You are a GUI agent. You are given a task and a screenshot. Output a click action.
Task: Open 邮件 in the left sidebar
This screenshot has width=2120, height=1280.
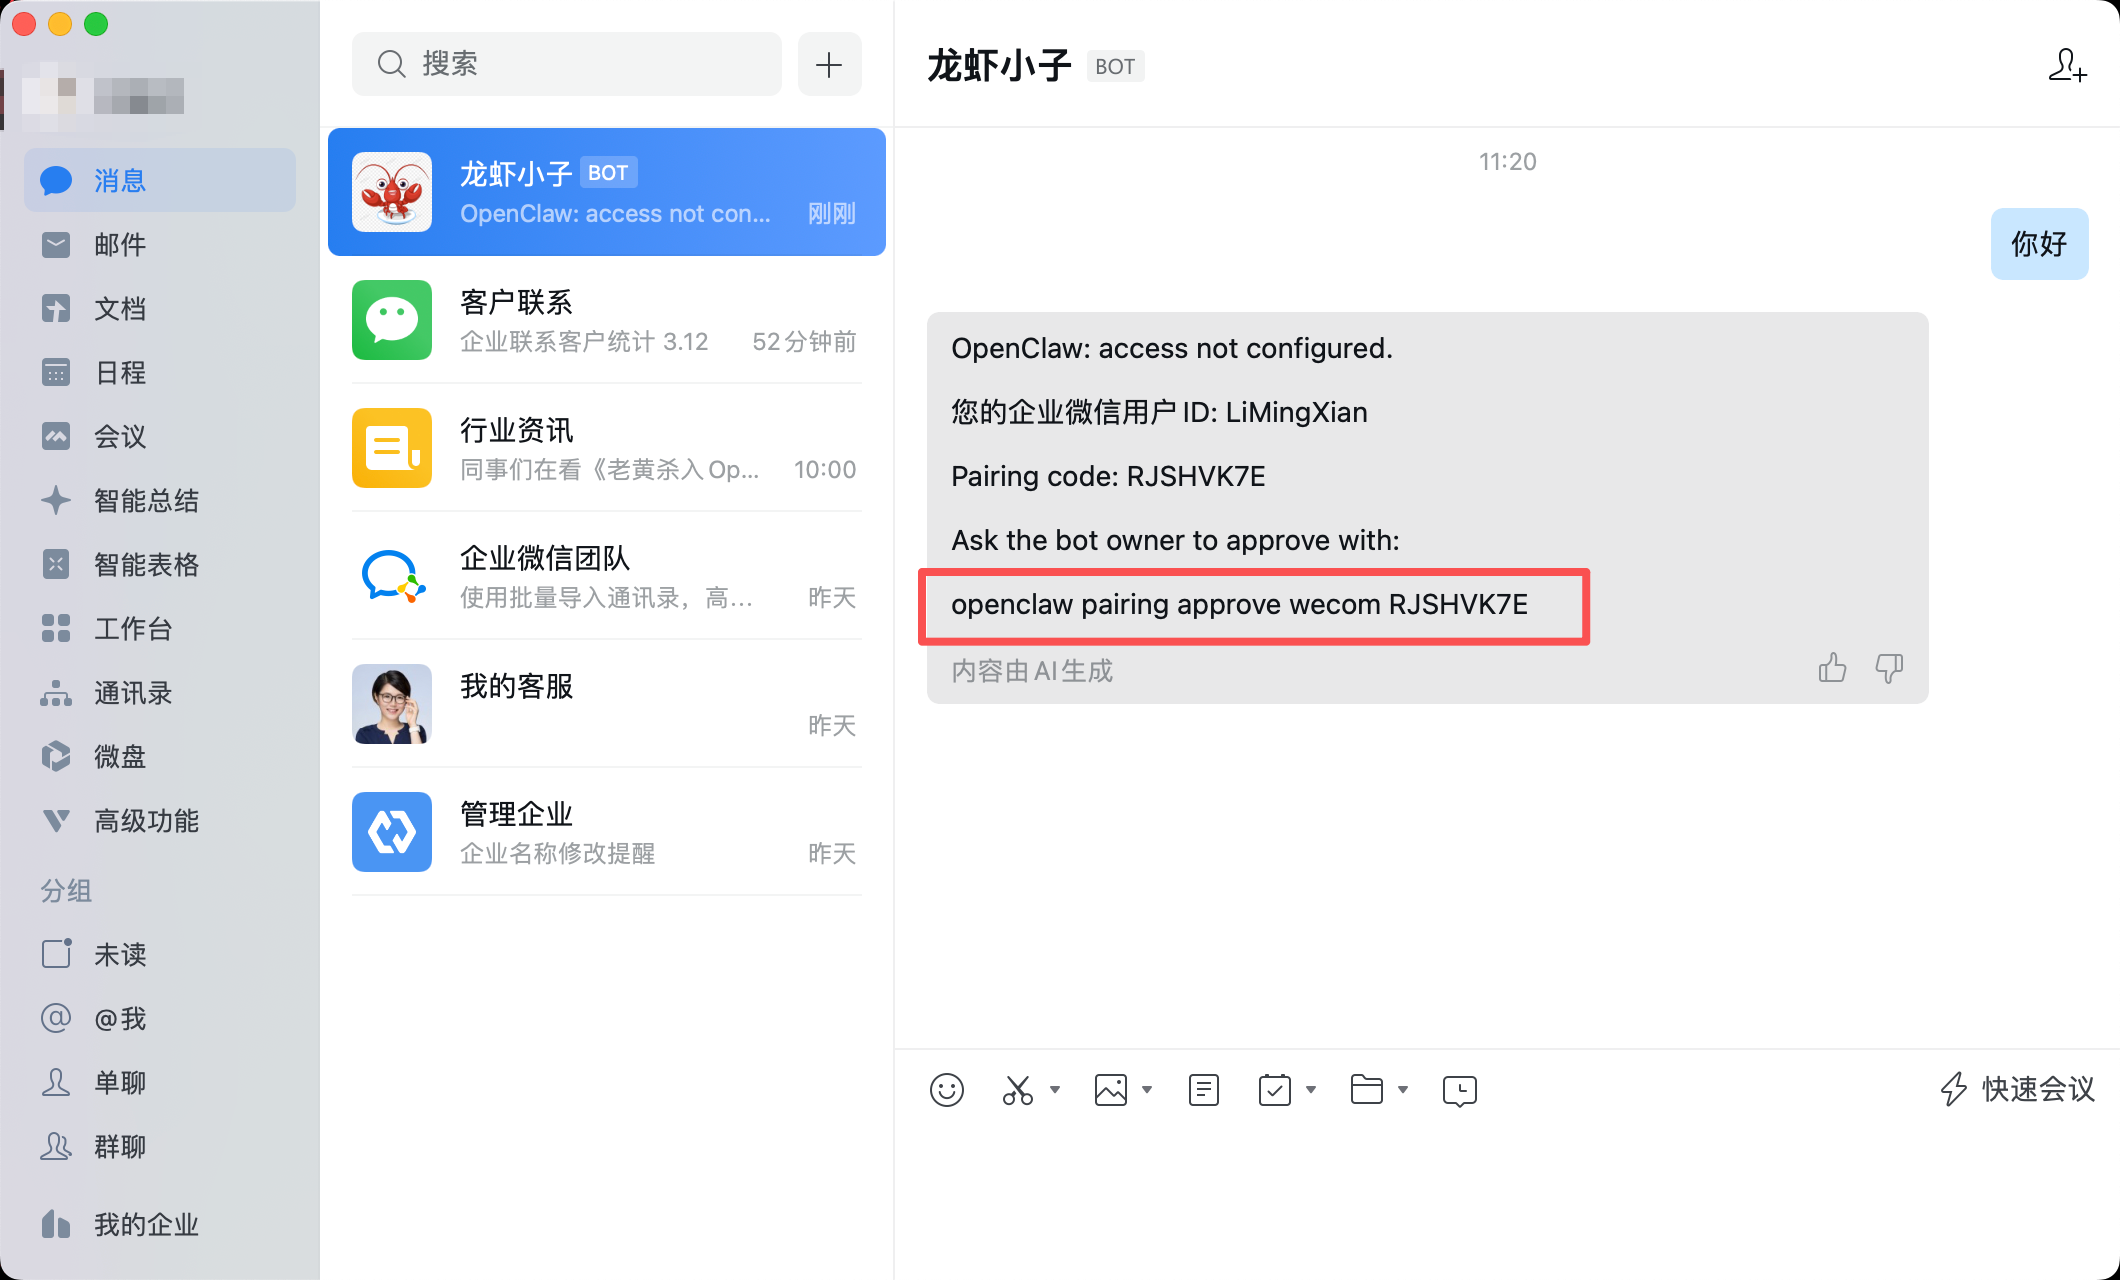[120, 244]
